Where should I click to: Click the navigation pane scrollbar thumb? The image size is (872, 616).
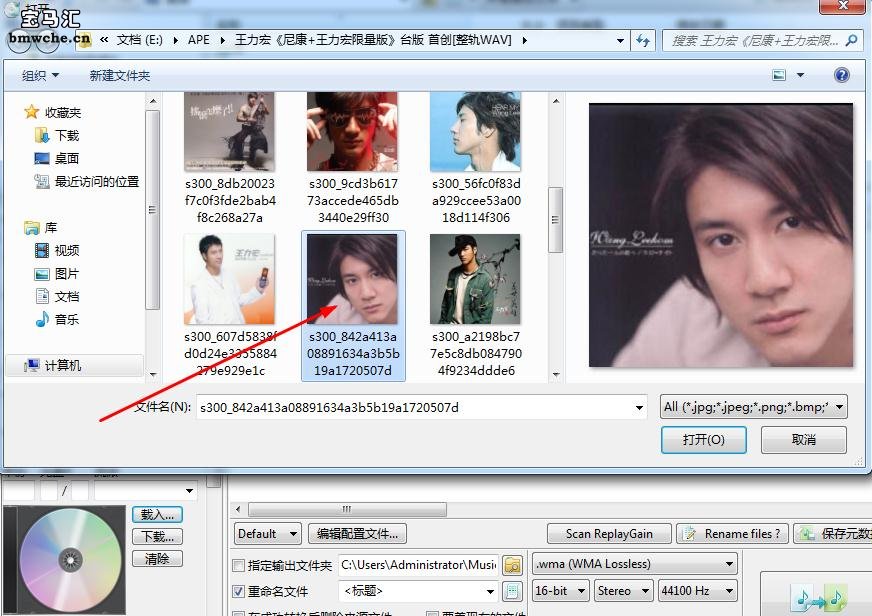(152, 210)
